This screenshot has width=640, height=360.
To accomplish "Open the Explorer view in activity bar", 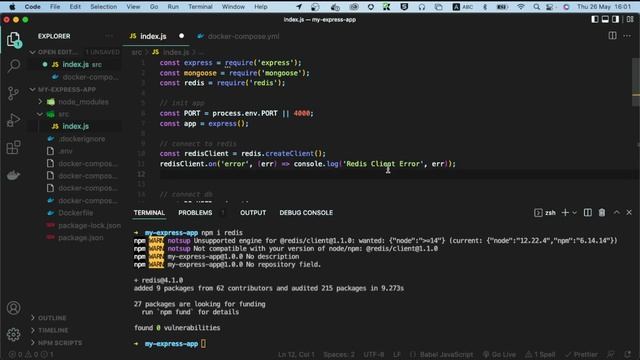I will [14, 40].
